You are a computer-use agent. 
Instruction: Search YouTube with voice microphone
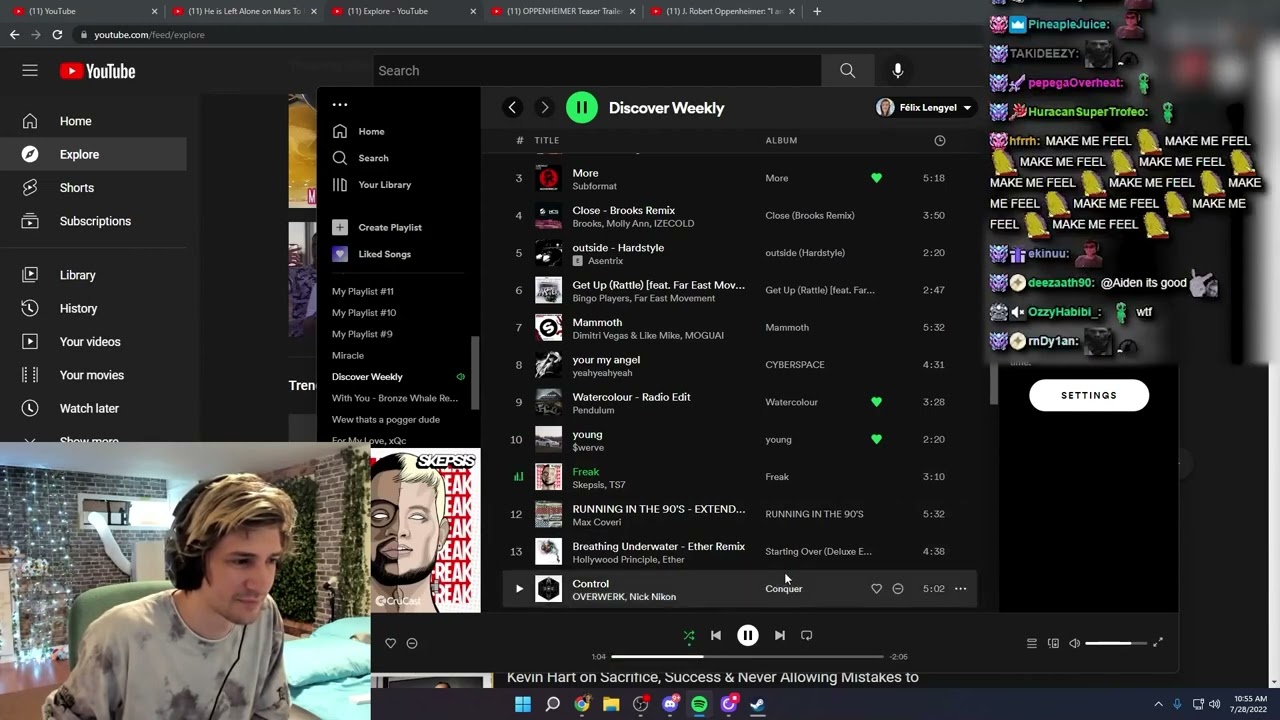(898, 71)
